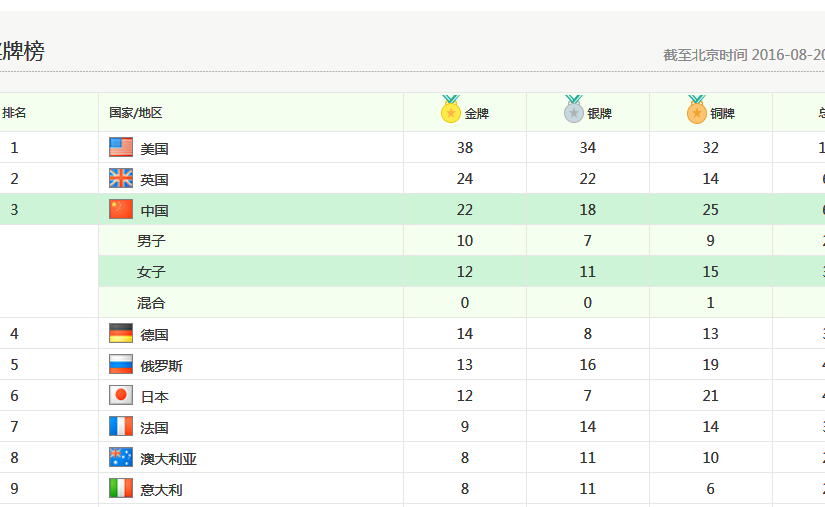Screen dimensions: 825x507
Task: Select the 混合 sub-row under China
Action: click(x=151, y=303)
